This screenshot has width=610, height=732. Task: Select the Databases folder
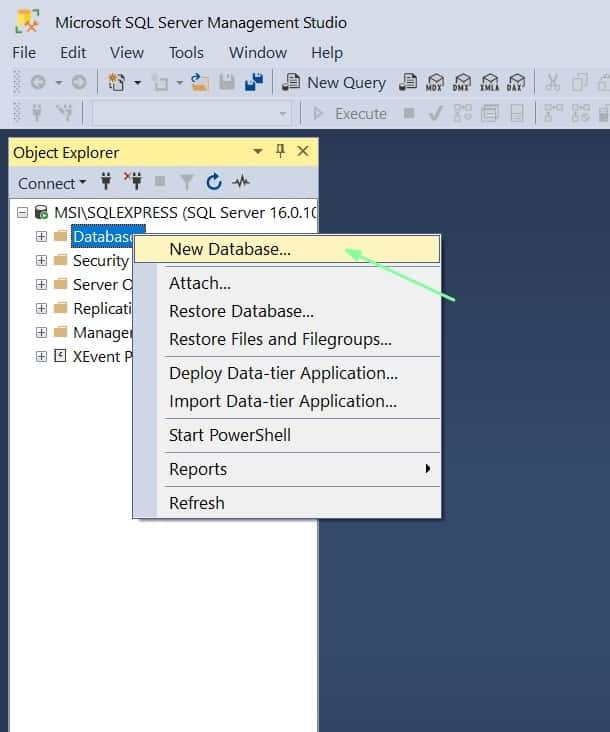point(103,237)
